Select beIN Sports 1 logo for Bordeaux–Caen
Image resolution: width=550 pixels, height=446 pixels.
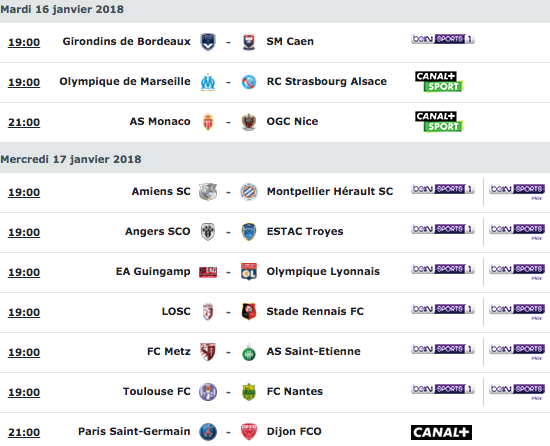(x=443, y=39)
